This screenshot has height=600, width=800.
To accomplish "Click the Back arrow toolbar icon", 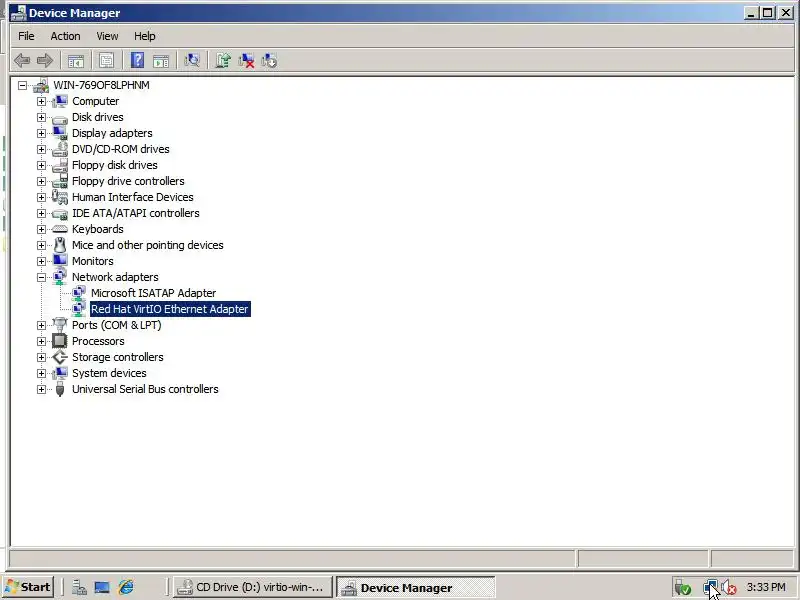I will click(x=22, y=61).
